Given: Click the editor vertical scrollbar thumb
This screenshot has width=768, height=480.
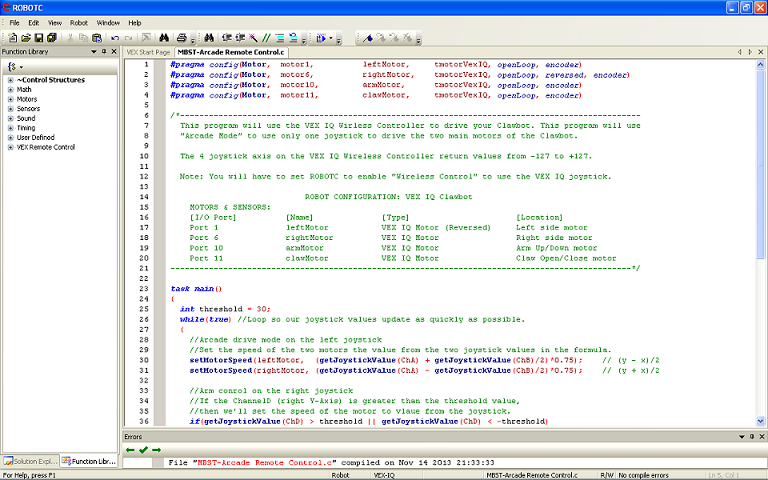Looking at the screenshot, I should (760, 164).
